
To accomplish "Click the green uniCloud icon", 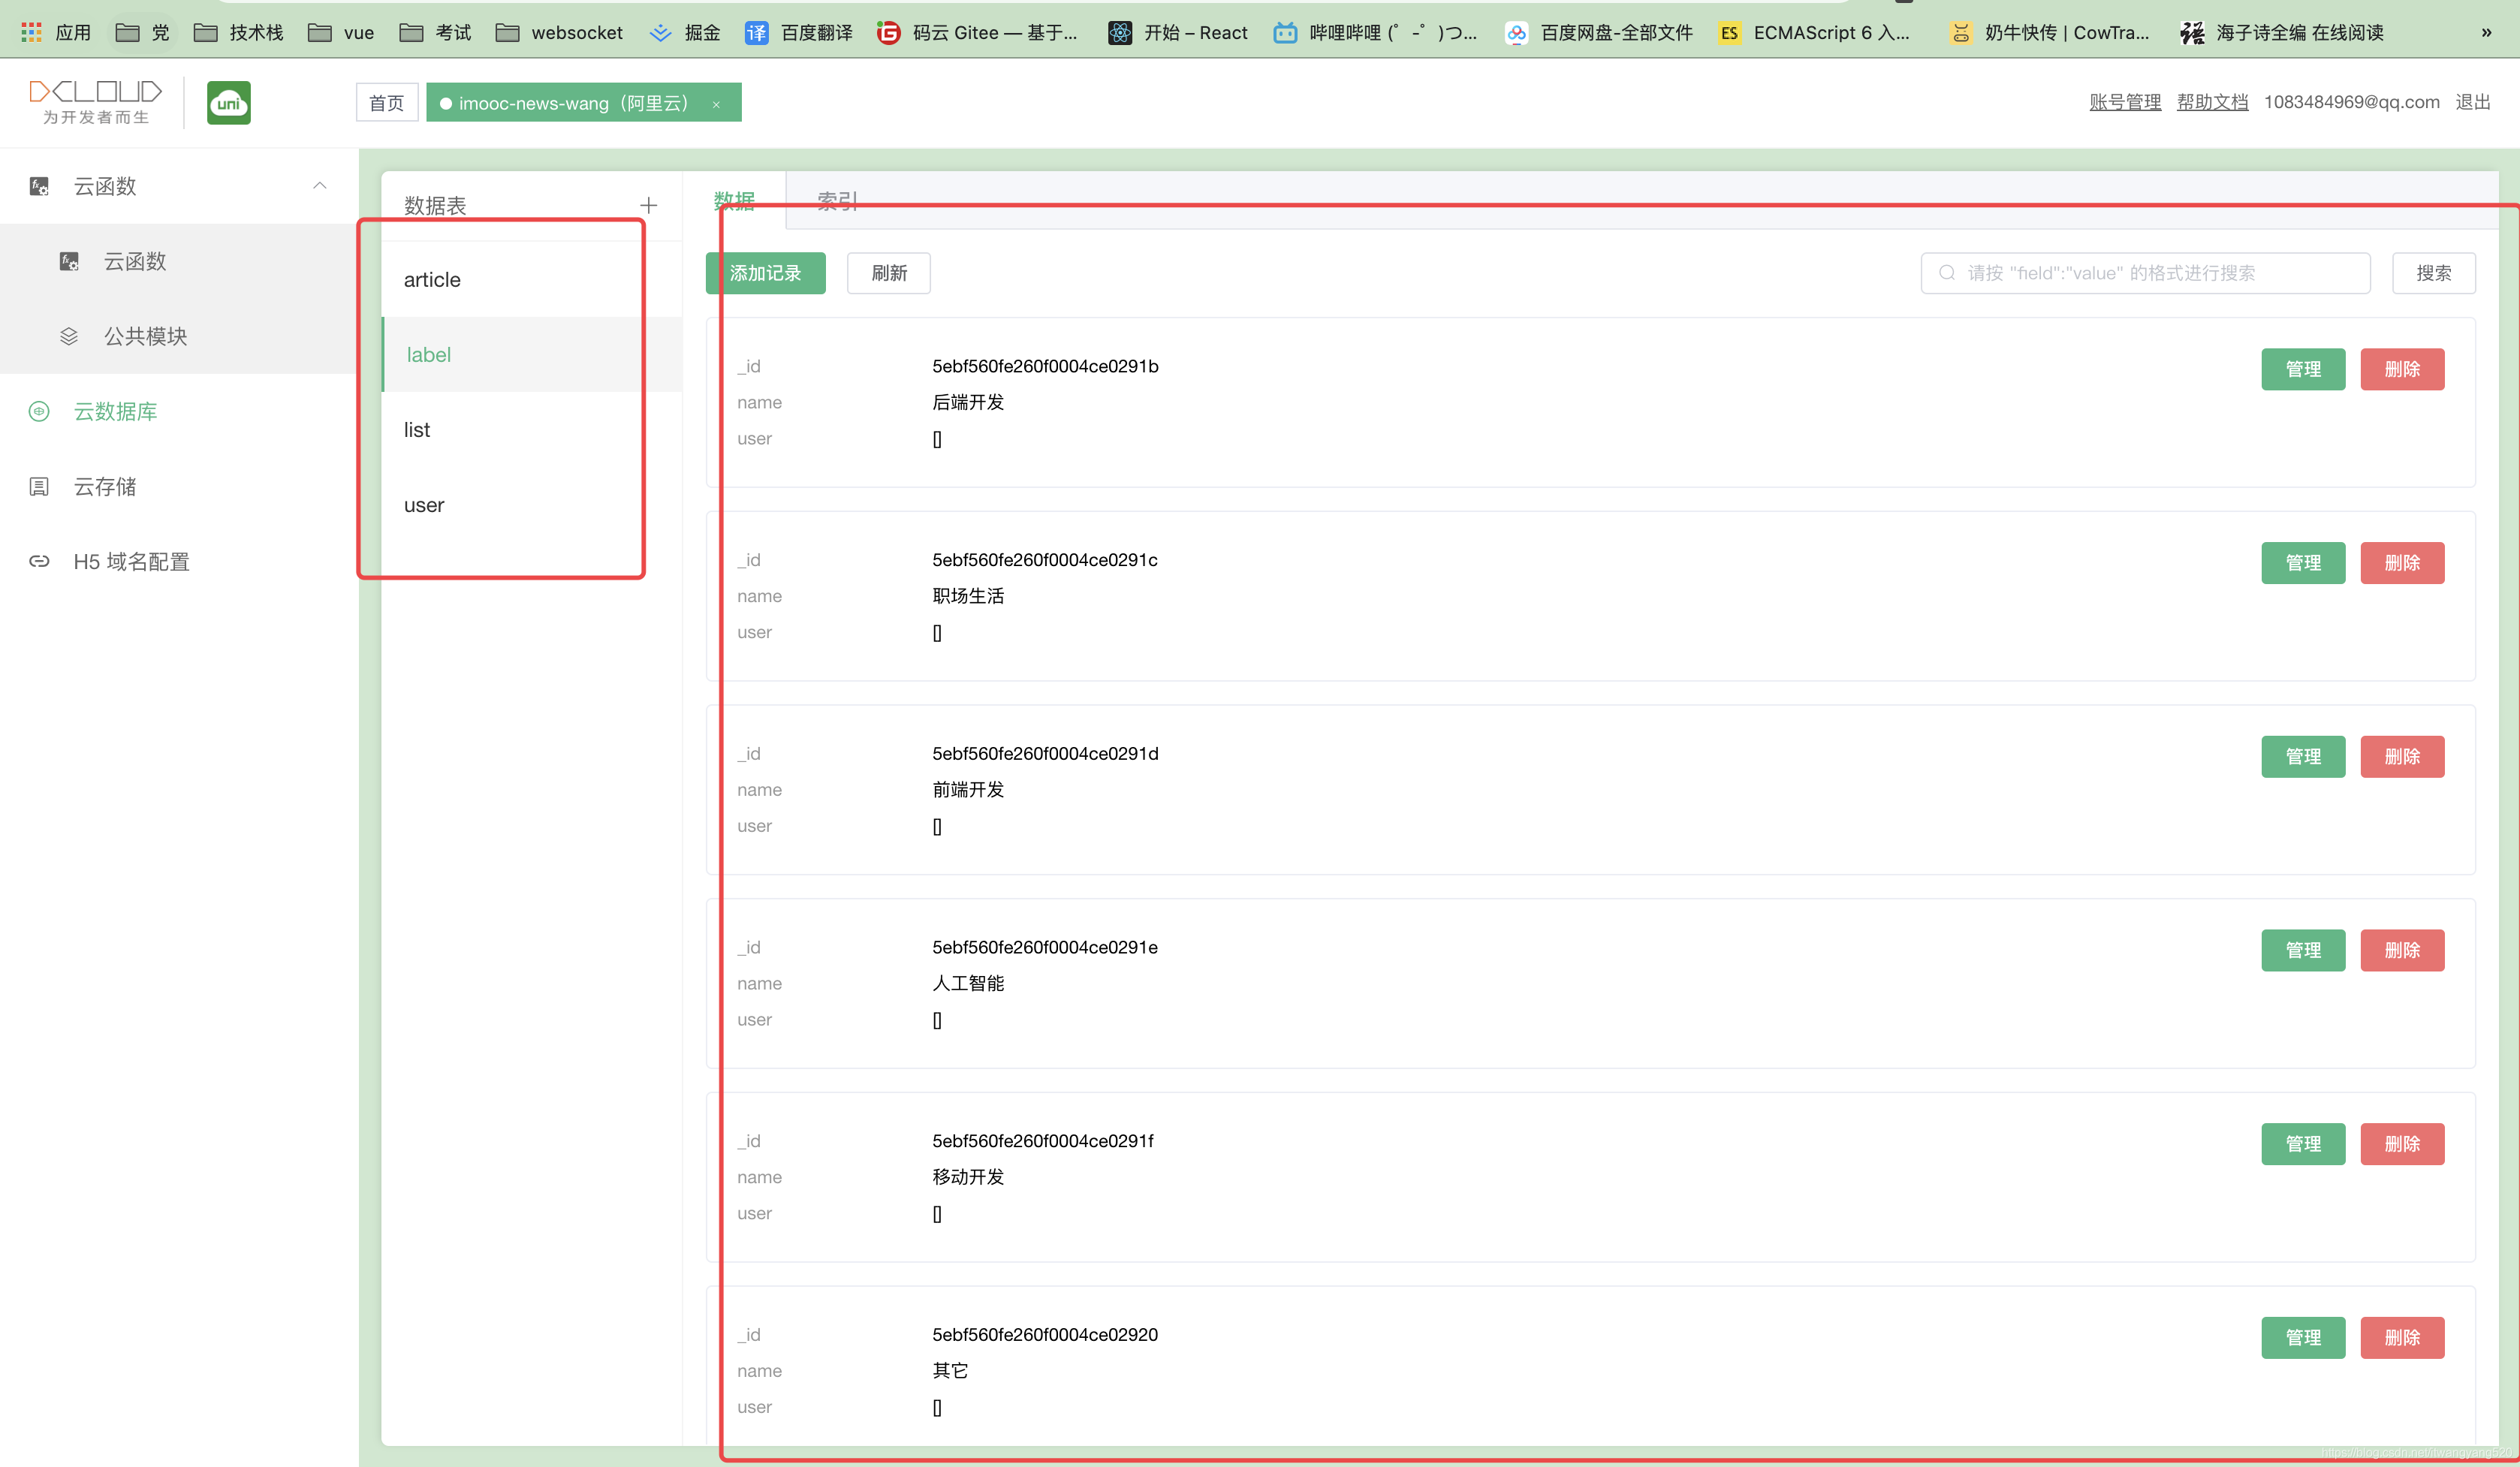I will [x=229, y=103].
